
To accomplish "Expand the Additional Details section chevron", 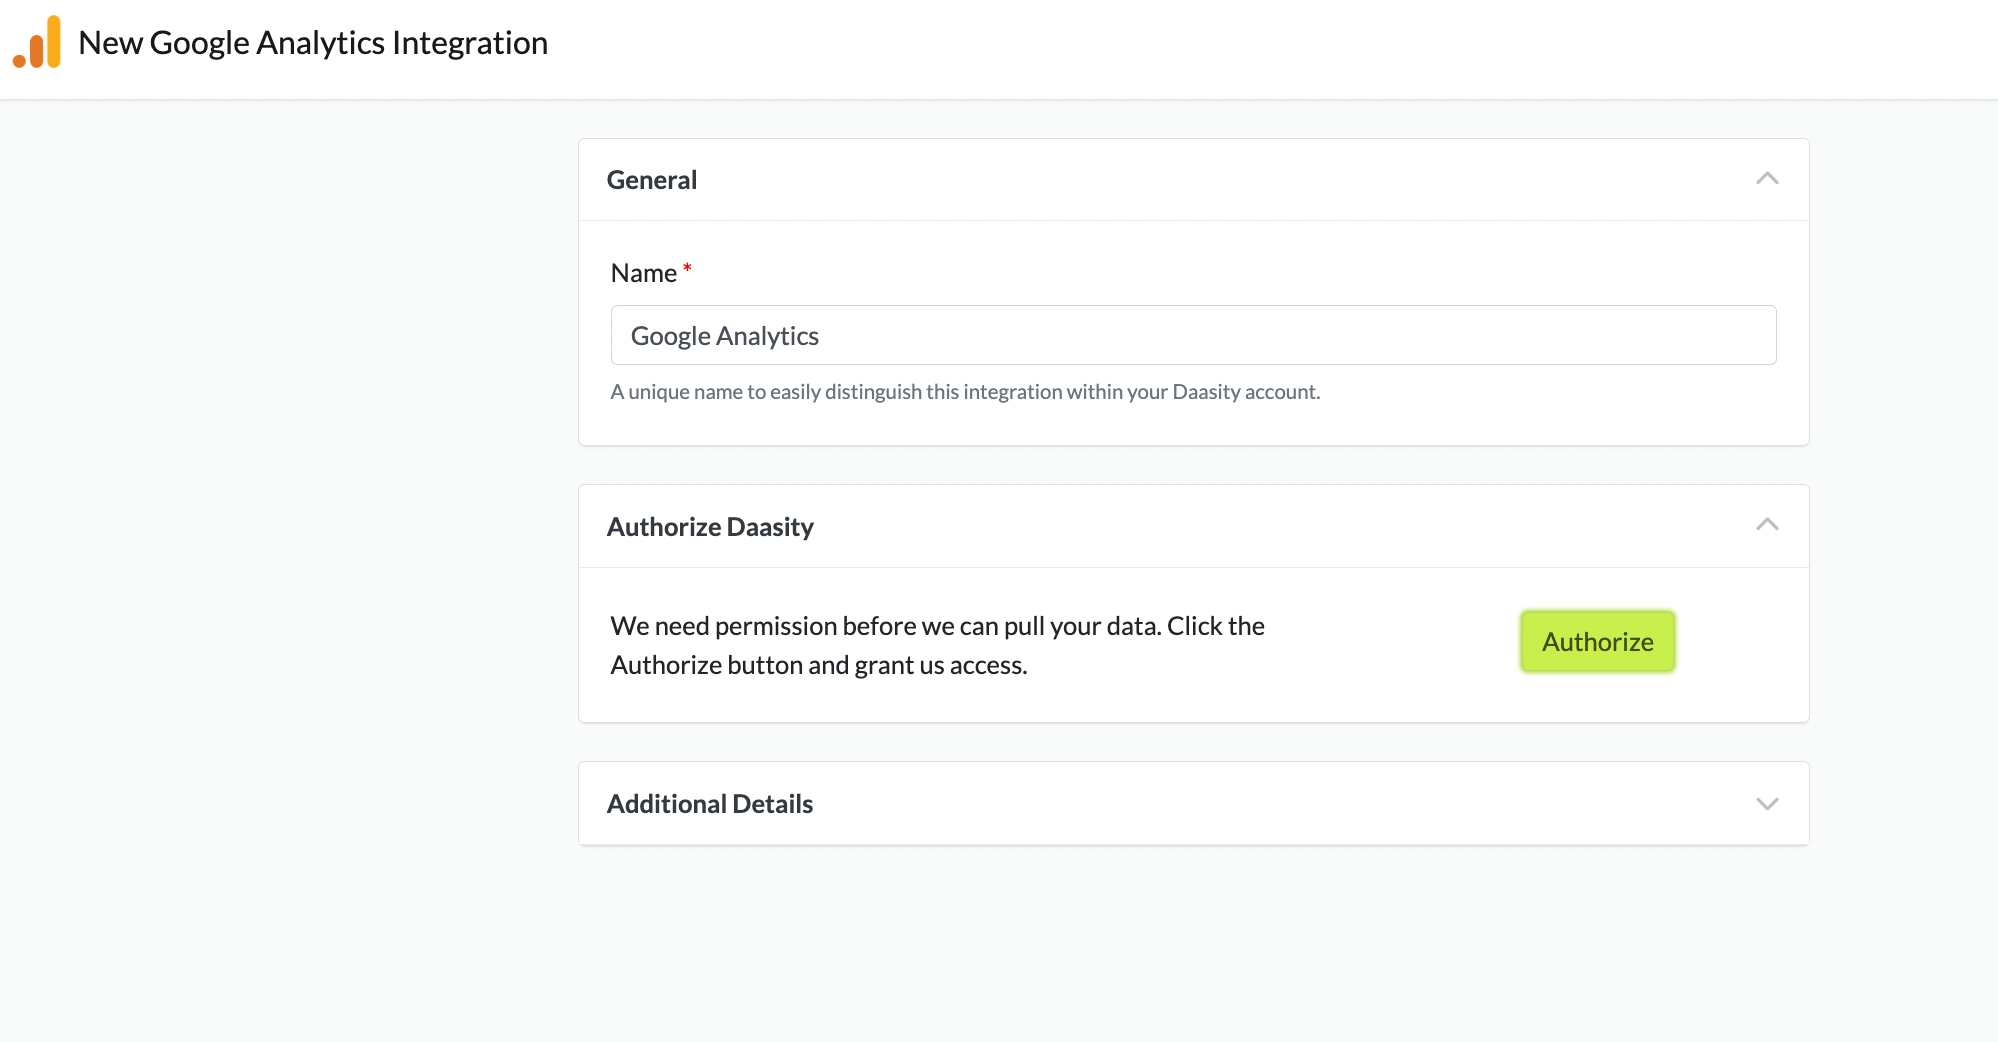I will click(1767, 804).
